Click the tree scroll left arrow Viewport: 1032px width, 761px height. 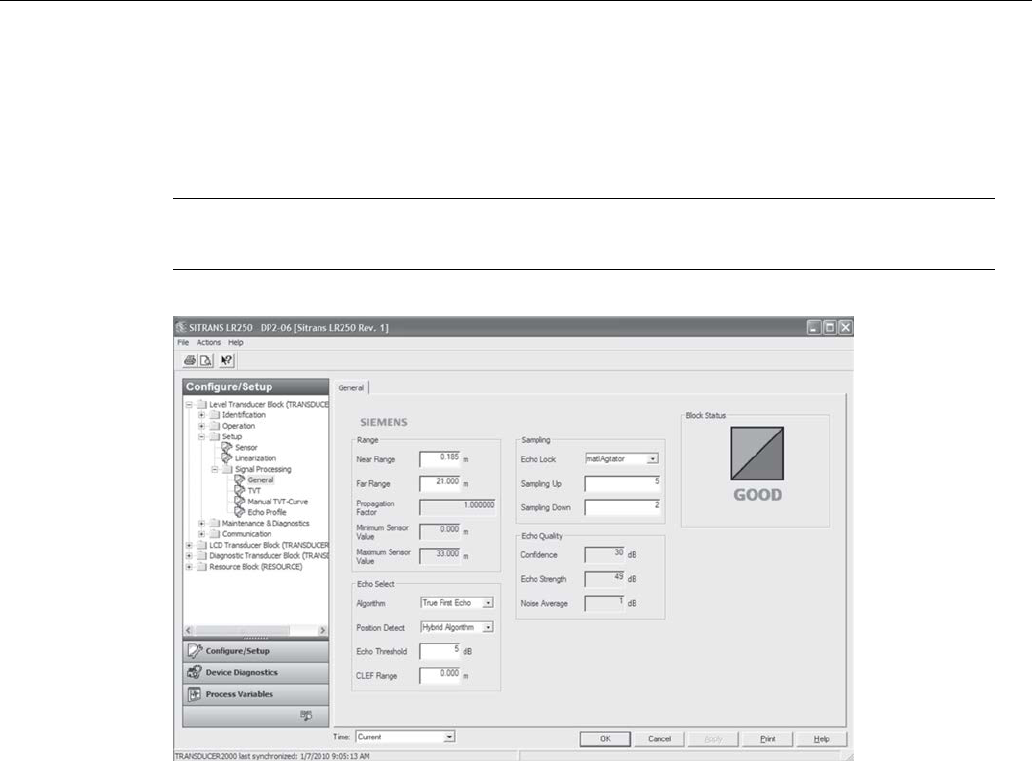tap(189, 630)
